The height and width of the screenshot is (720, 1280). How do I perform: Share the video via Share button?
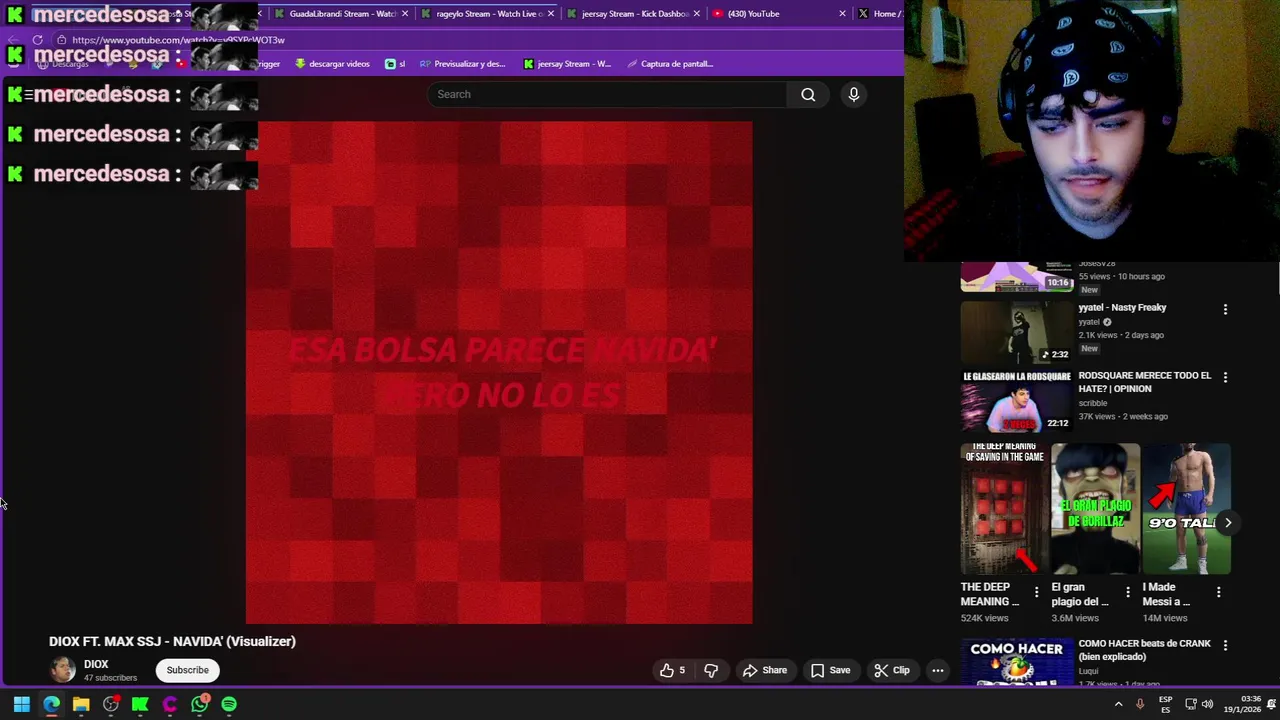click(764, 670)
